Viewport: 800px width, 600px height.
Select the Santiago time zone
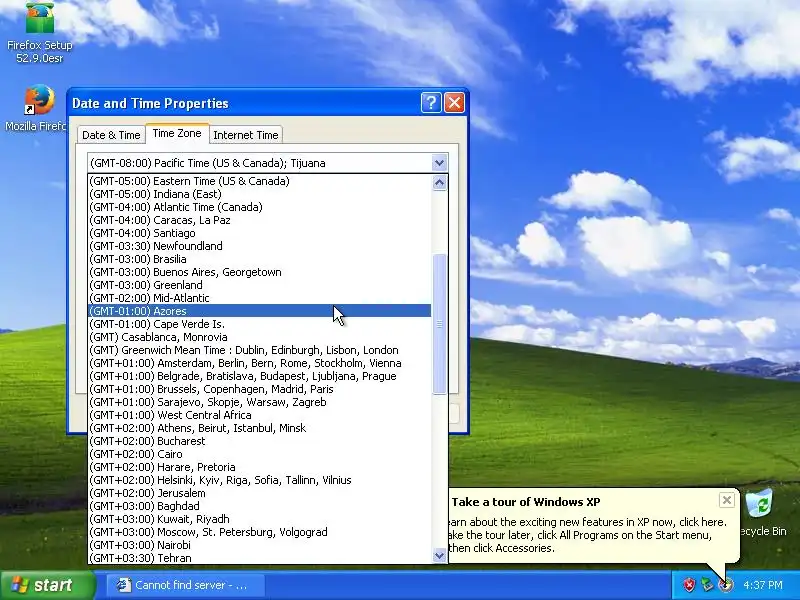click(260, 233)
